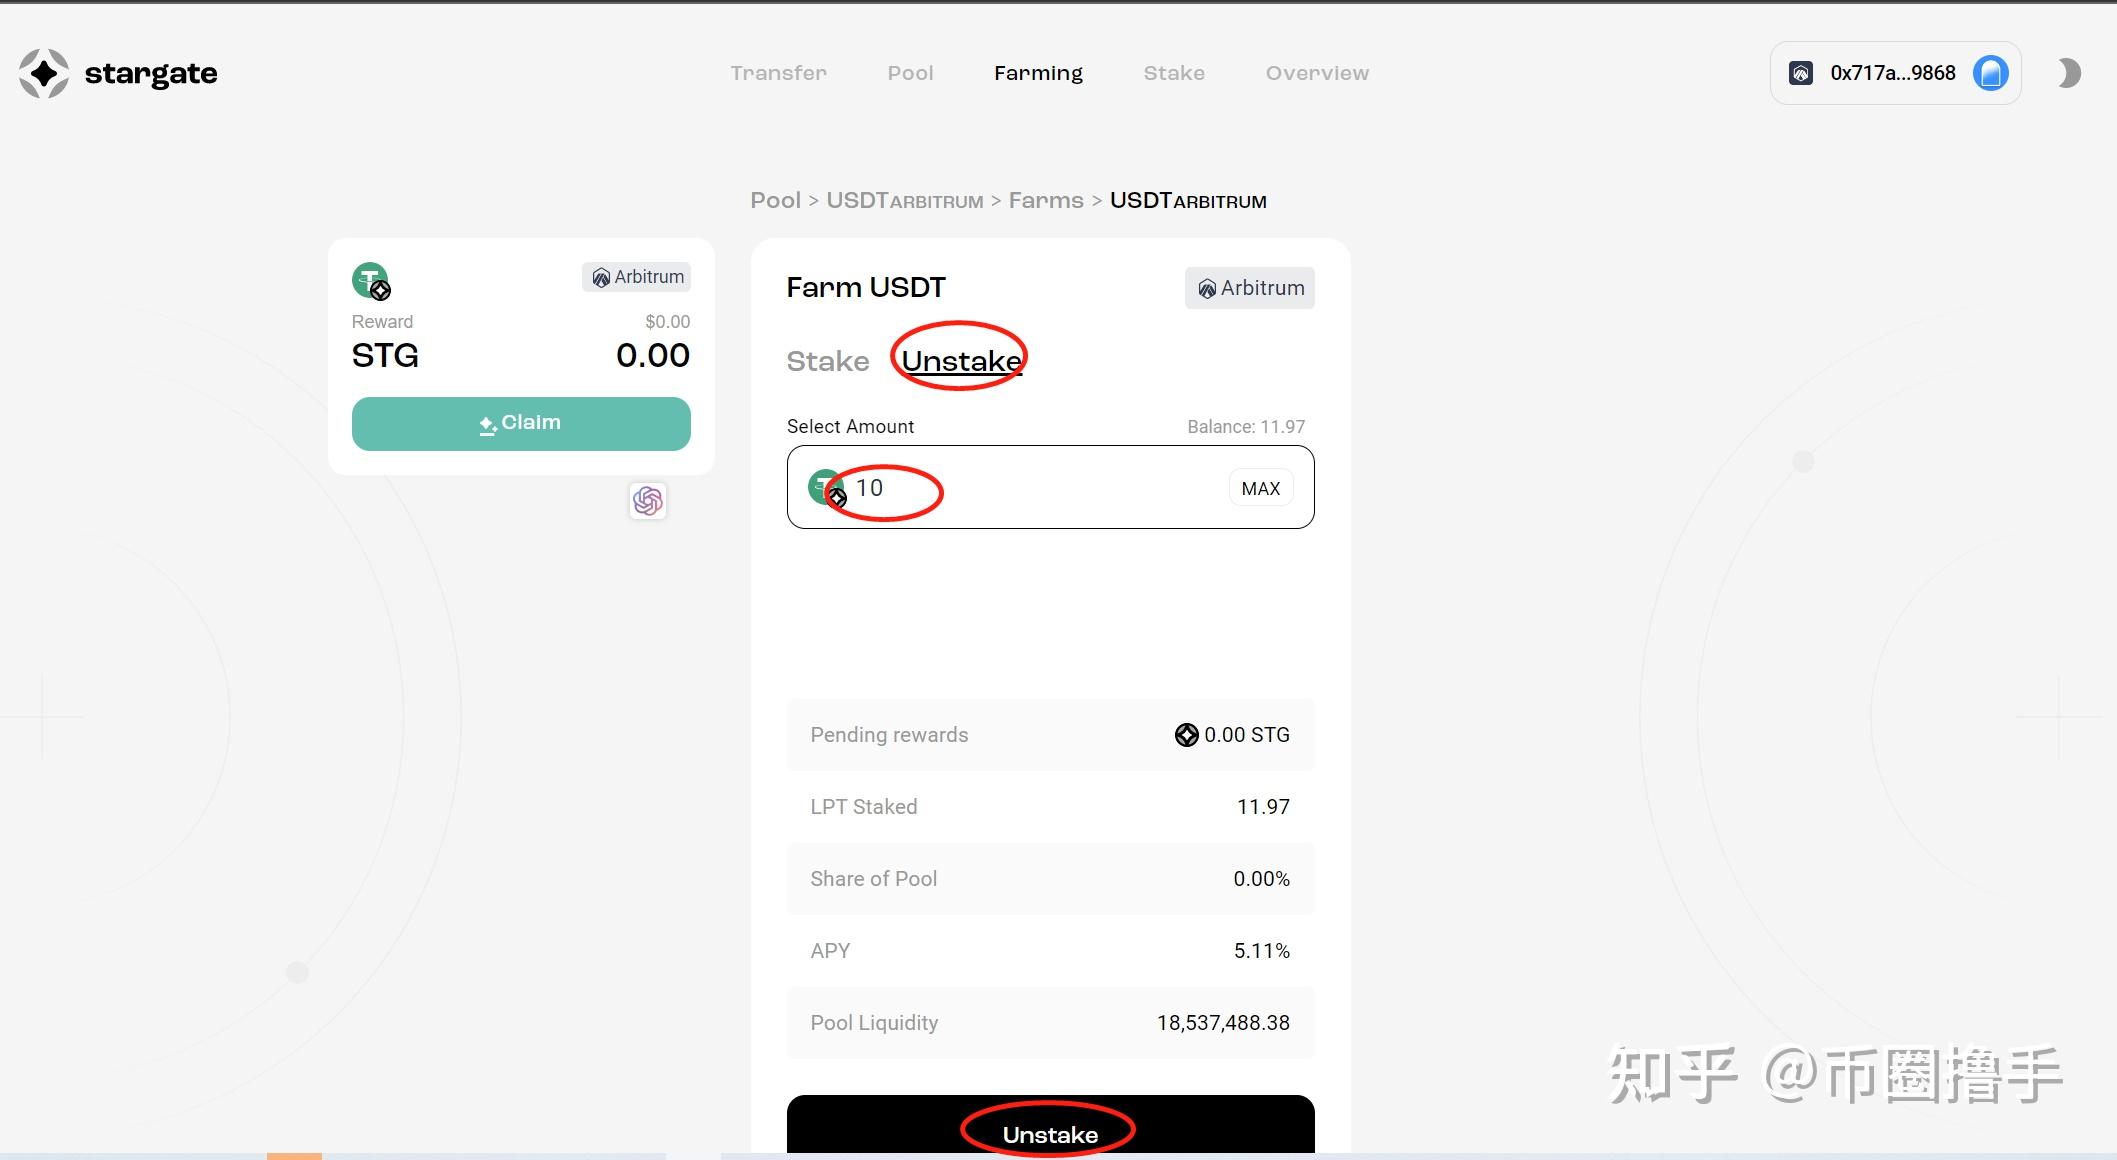This screenshot has height=1160, width=2117.
Task: Click Arbitrum chain badge in reward card
Action: coord(637,277)
